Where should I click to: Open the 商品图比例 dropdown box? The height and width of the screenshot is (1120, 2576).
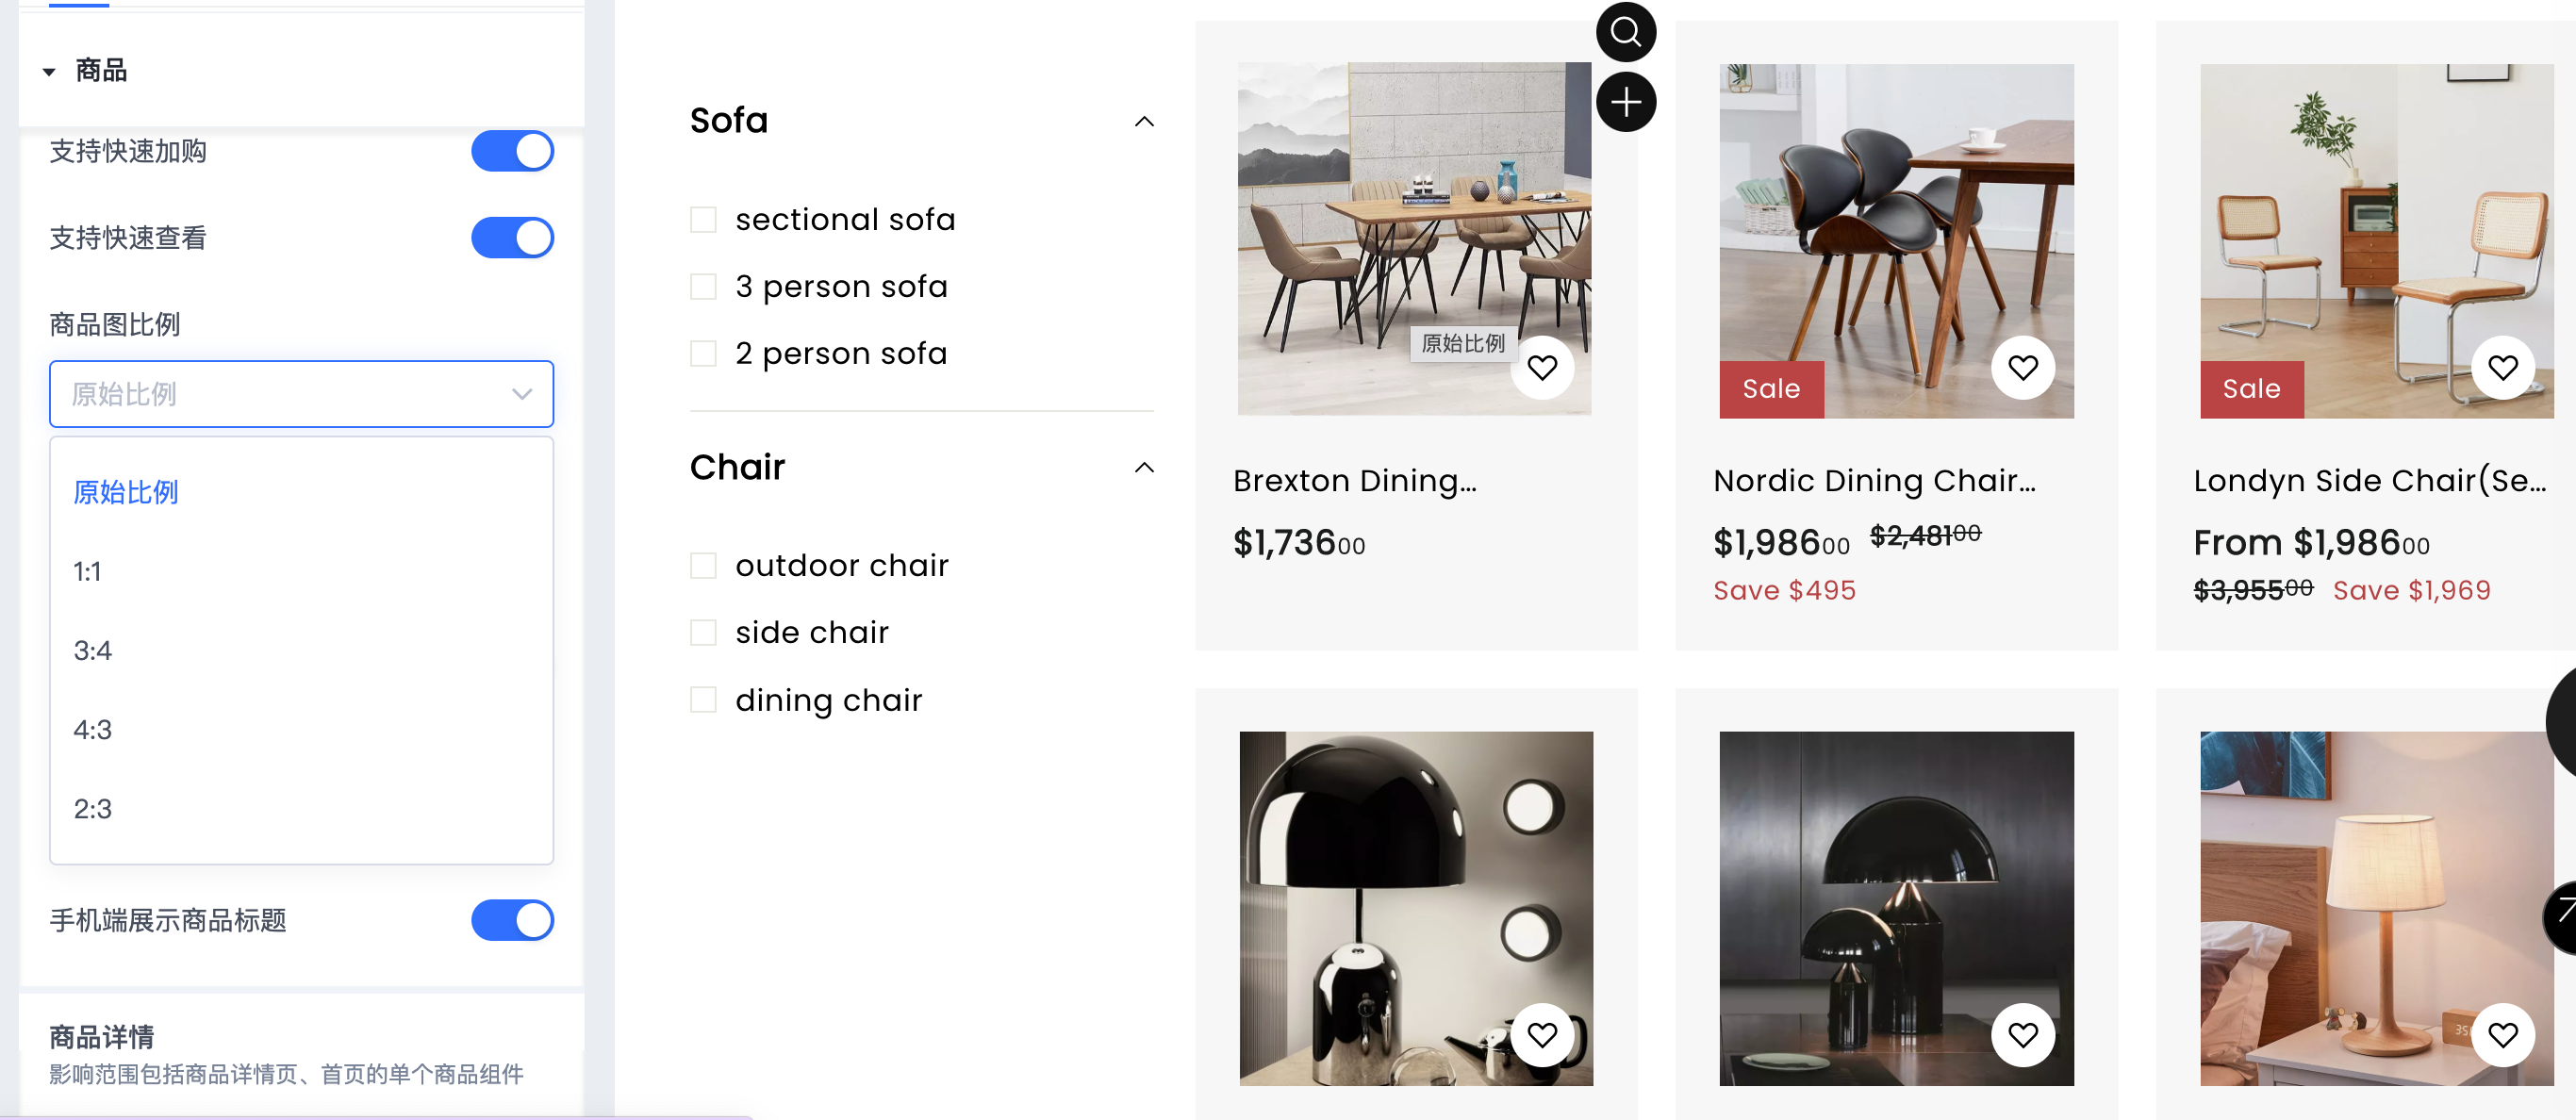(301, 394)
